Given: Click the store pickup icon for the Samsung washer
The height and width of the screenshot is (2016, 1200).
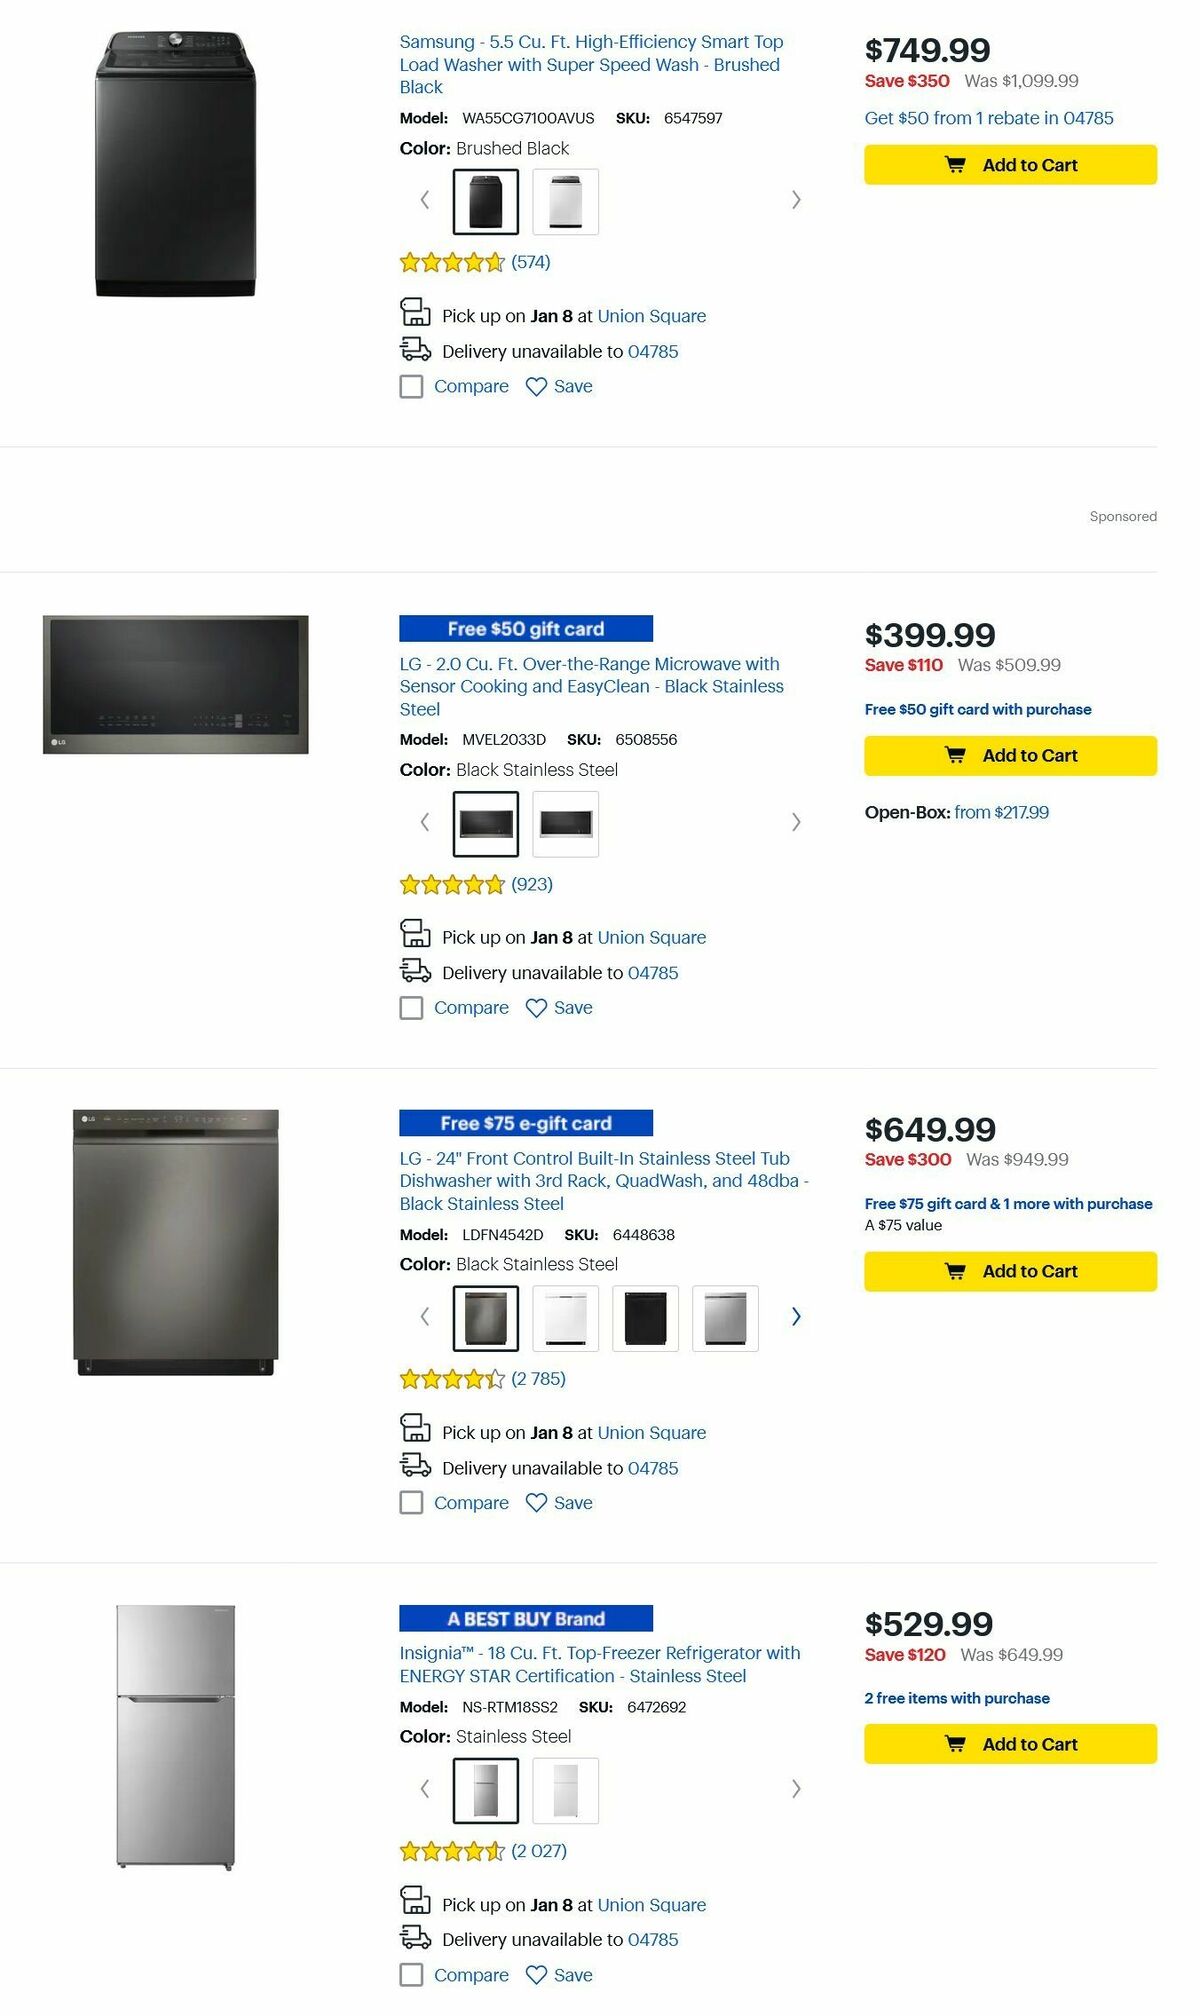Looking at the screenshot, I should pos(414,315).
